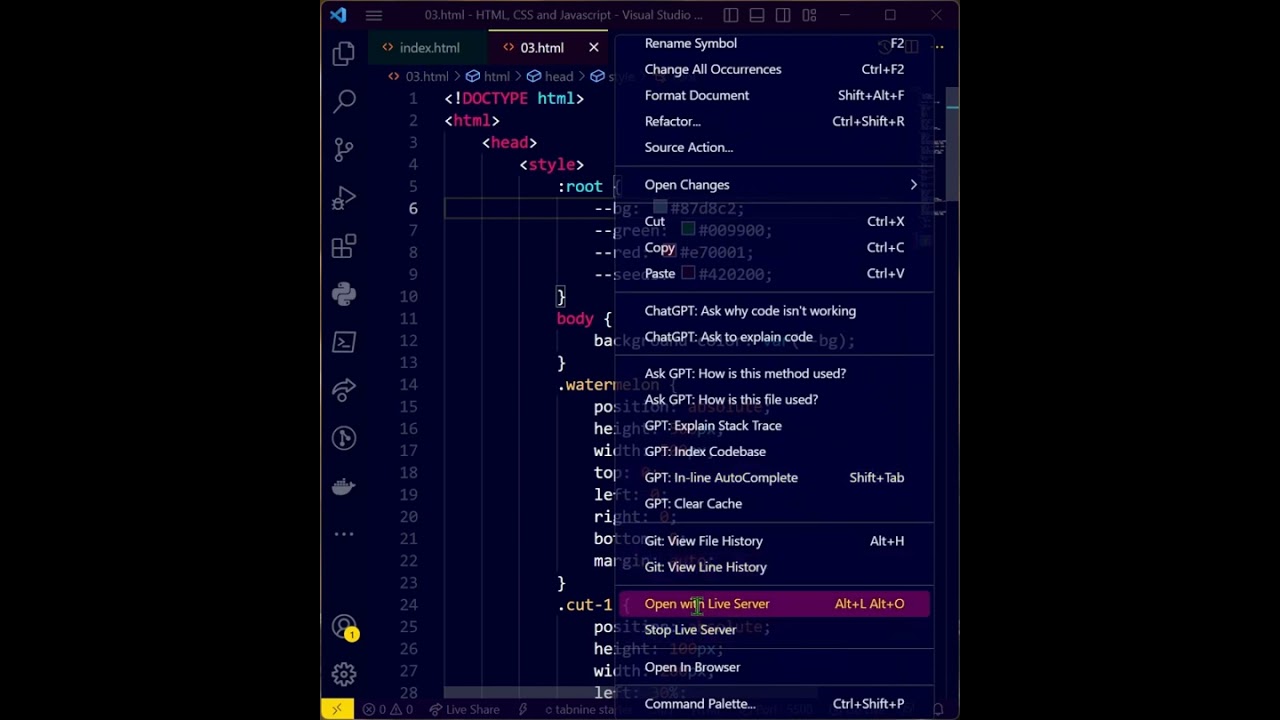Open the Git history circle icon
The width and height of the screenshot is (1280, 720).
(343, 438)
